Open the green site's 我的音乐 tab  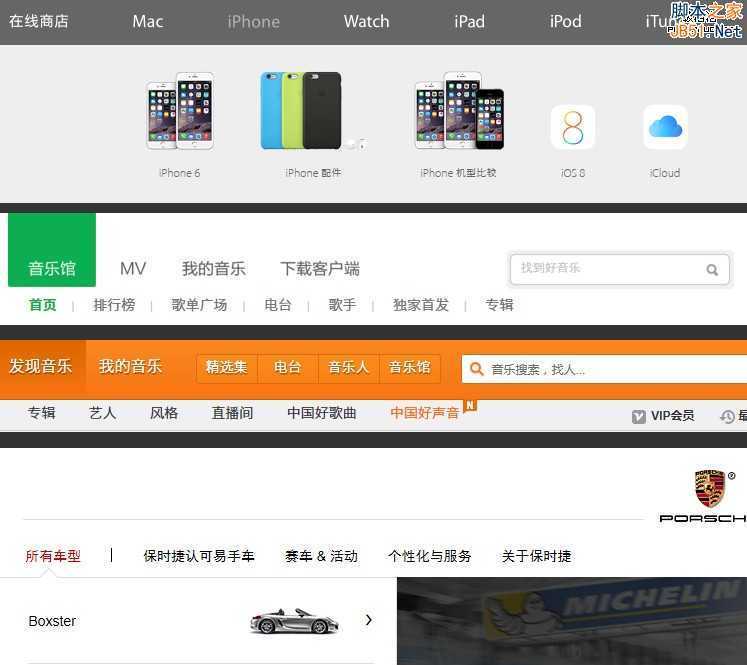pos(214,269)
